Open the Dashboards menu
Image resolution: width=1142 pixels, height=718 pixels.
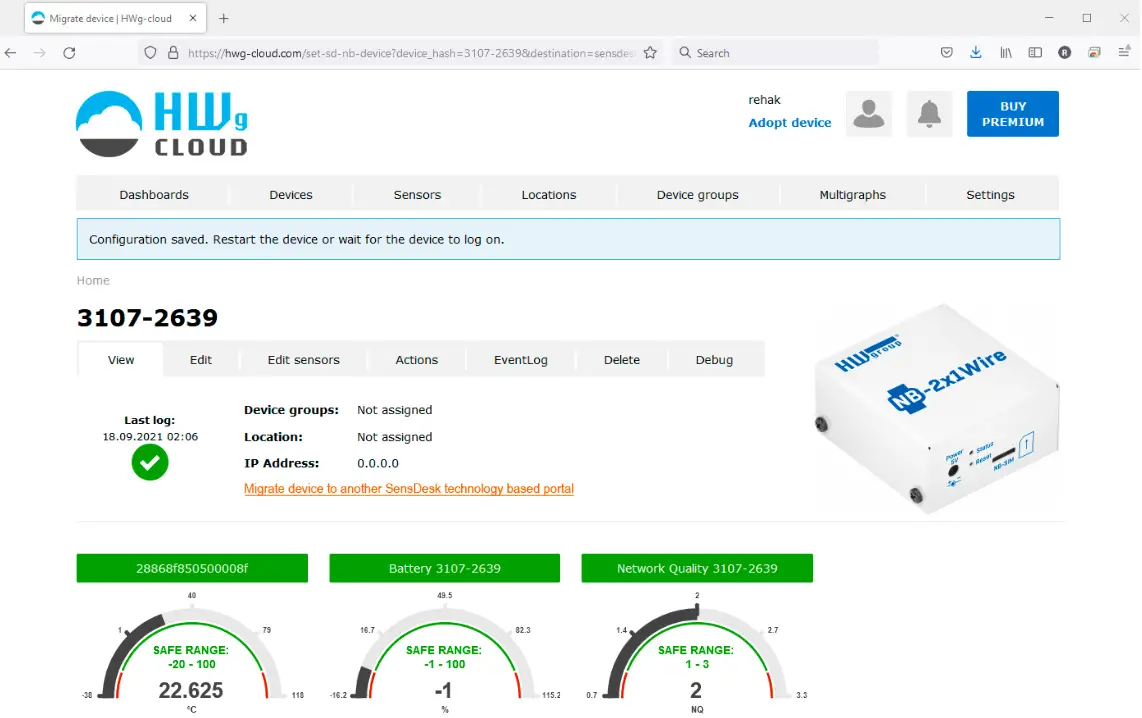pos(154,194)
